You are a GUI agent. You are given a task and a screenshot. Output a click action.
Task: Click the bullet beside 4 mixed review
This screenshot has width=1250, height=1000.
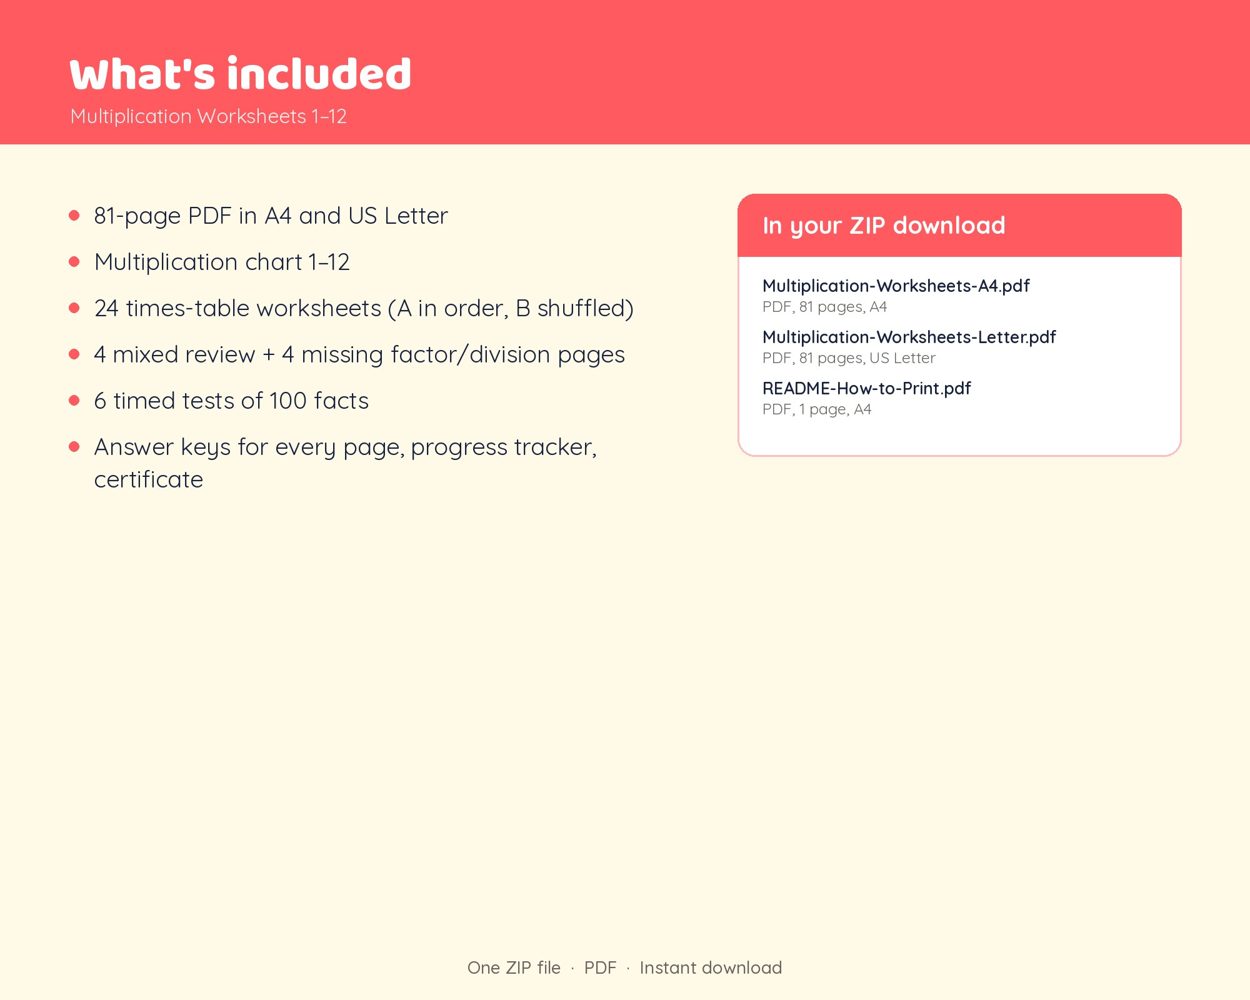[74, 354]
